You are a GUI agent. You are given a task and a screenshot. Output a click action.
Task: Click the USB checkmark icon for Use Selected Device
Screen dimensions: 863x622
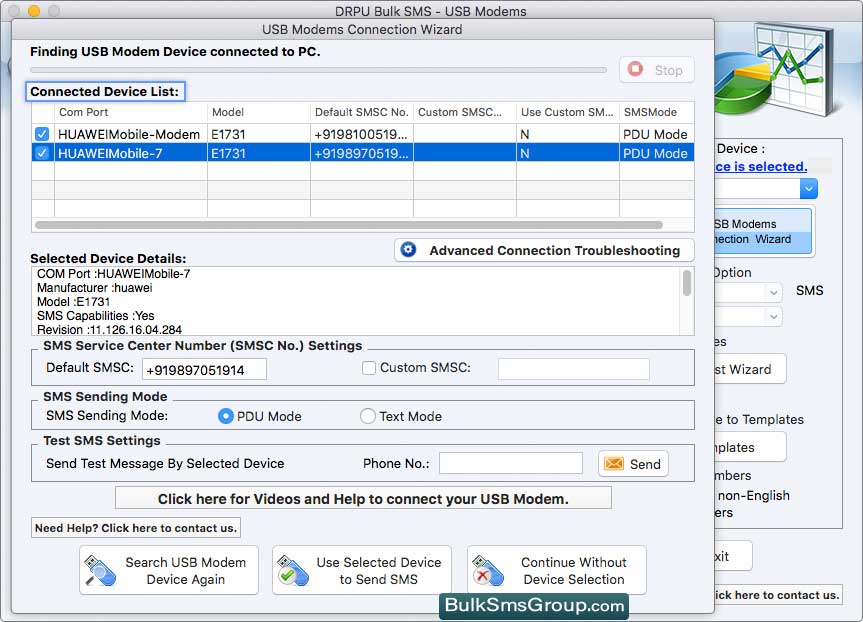[293, 570]
